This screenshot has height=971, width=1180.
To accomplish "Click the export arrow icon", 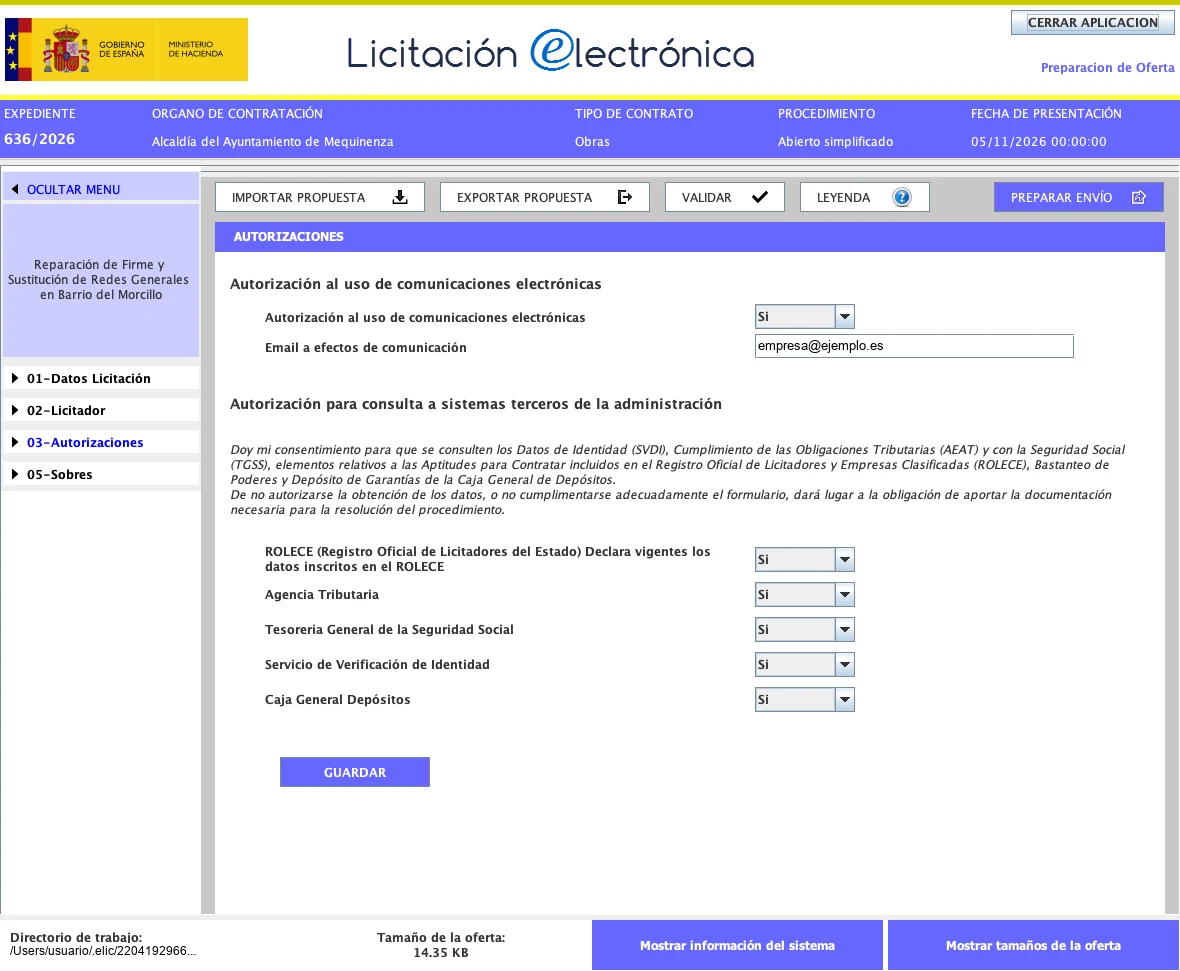I will [625, 197].
